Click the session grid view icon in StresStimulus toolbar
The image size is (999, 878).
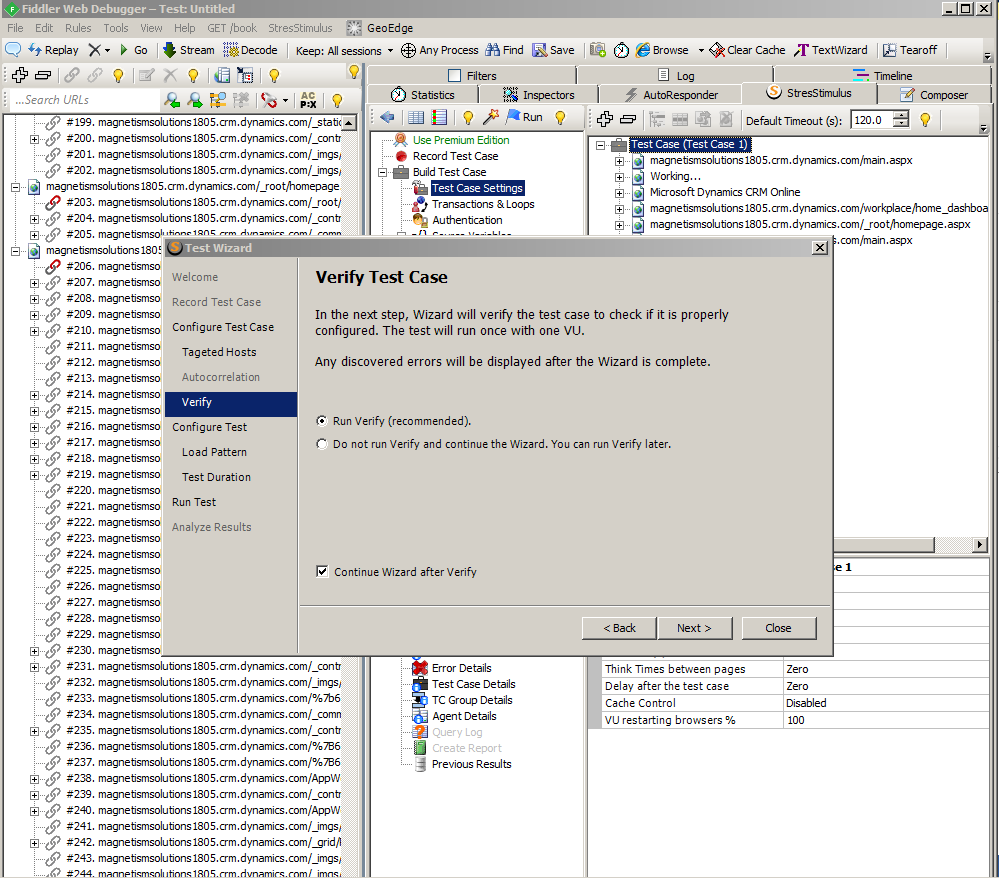(416, 117)
